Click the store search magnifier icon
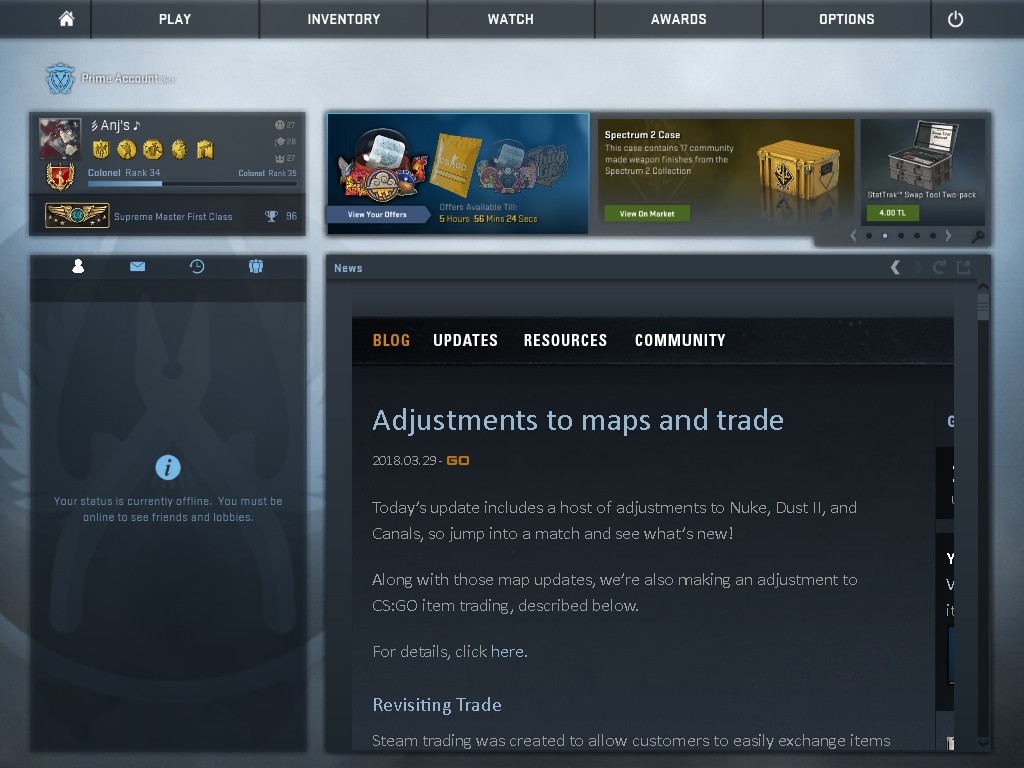The image size is (1024, 768). click(978, 237)
